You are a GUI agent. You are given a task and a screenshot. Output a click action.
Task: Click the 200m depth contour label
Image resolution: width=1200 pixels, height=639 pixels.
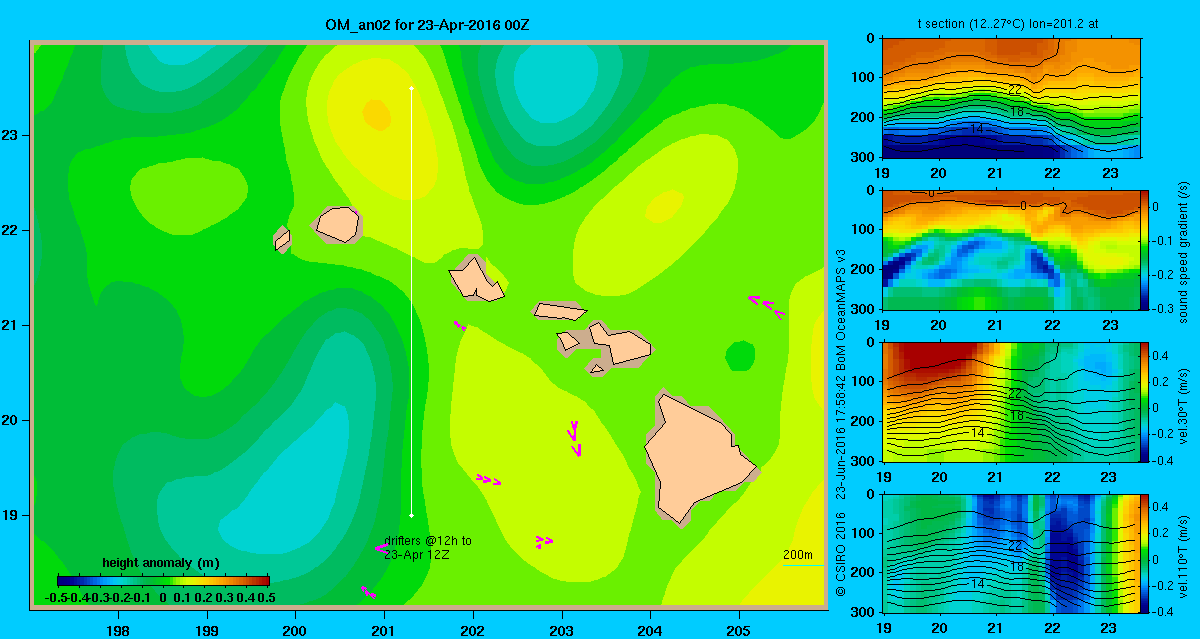pos(797,554)
